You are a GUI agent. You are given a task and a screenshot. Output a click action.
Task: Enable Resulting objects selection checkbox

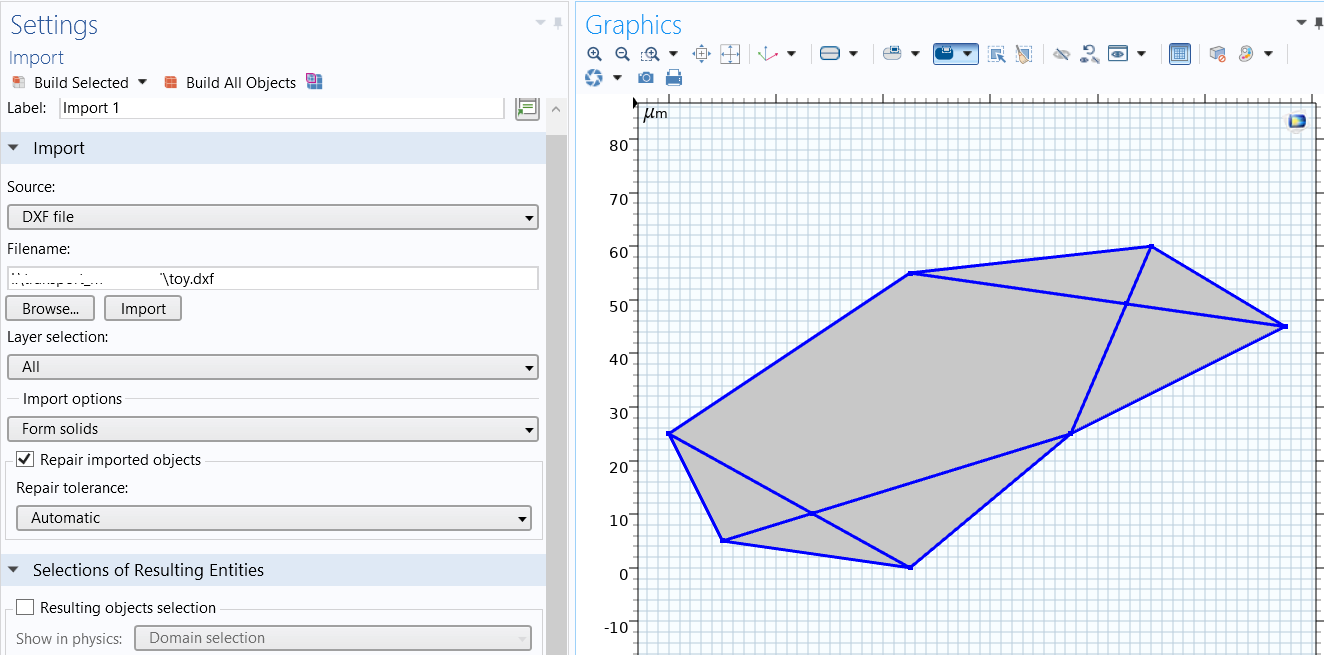tap(26, 608)
